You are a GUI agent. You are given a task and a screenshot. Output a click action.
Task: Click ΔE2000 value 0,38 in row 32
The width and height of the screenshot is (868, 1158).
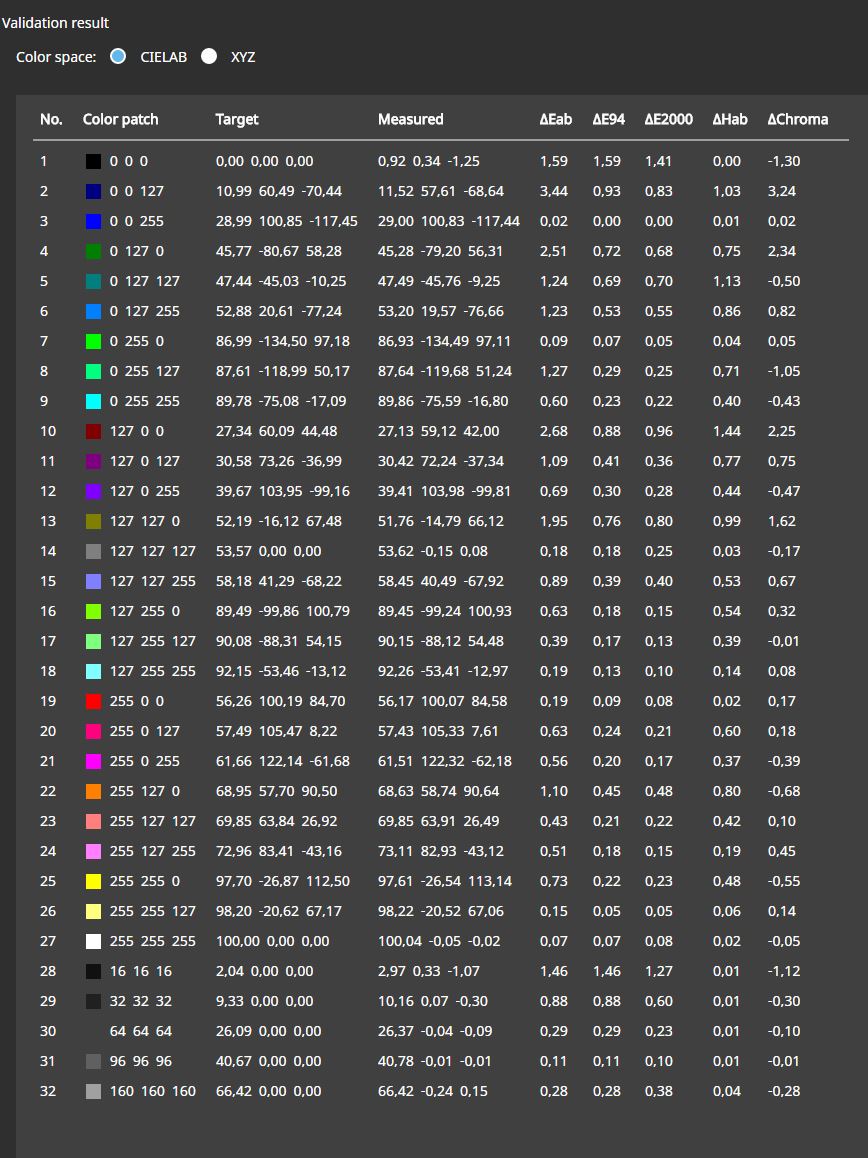(x=659, y=1091)
